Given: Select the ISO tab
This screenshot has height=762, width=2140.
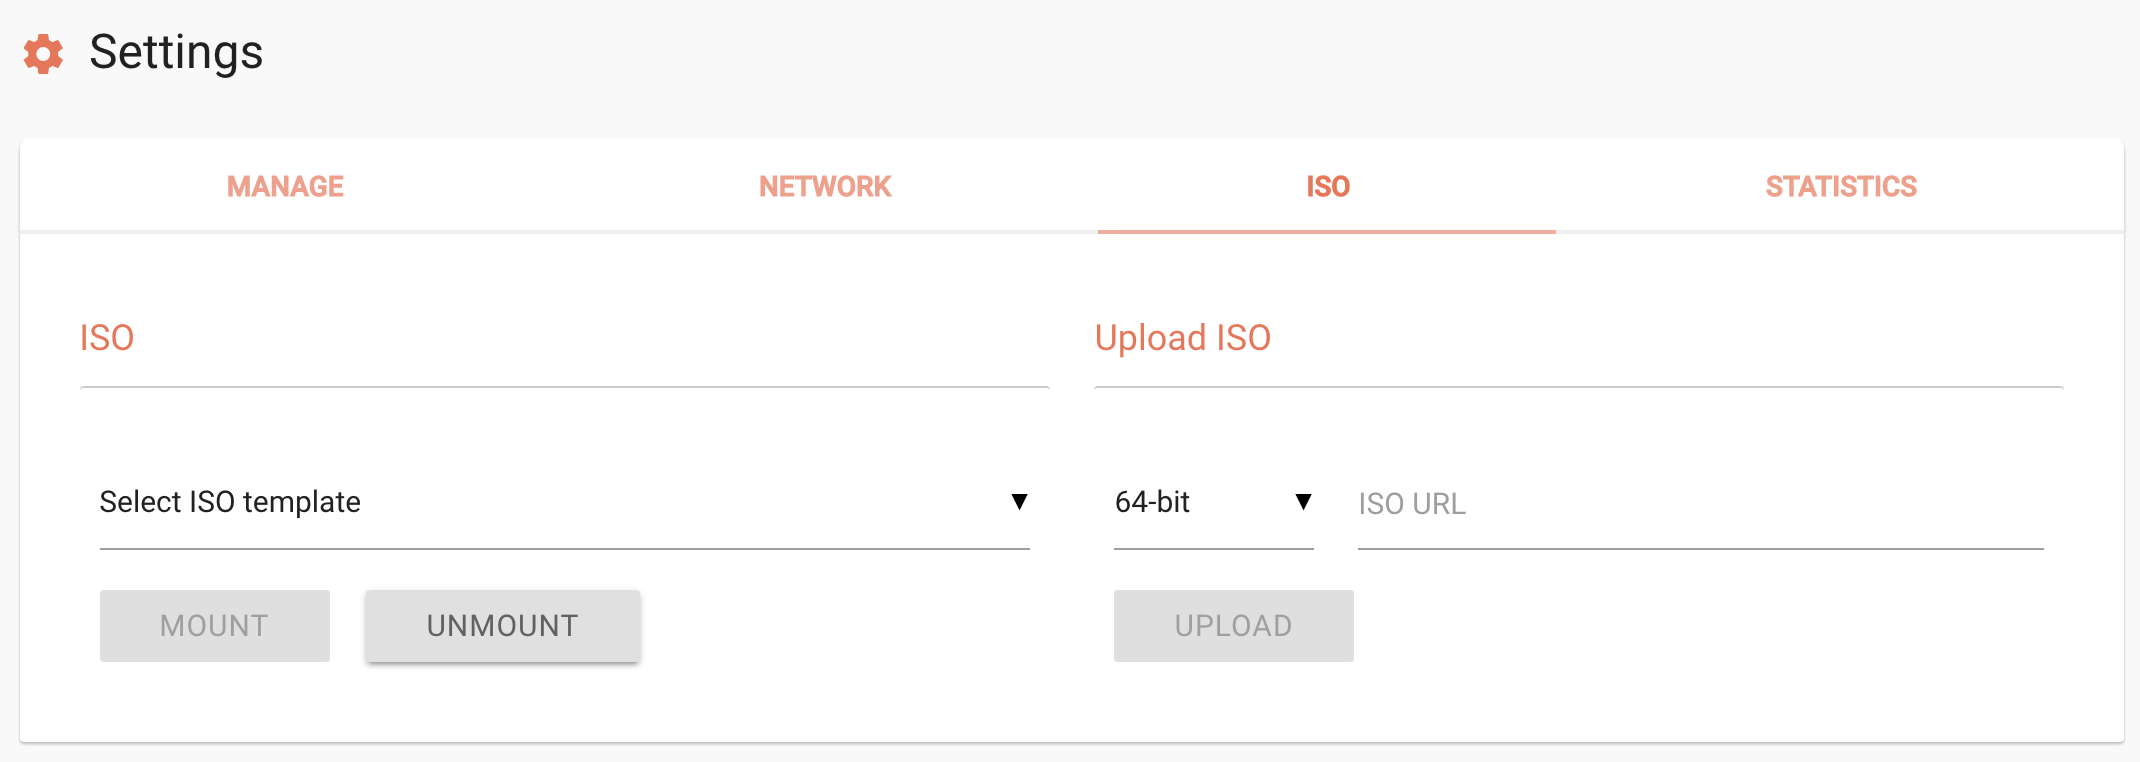Looking at the screenshot, I should click(x=1327, y=187).
